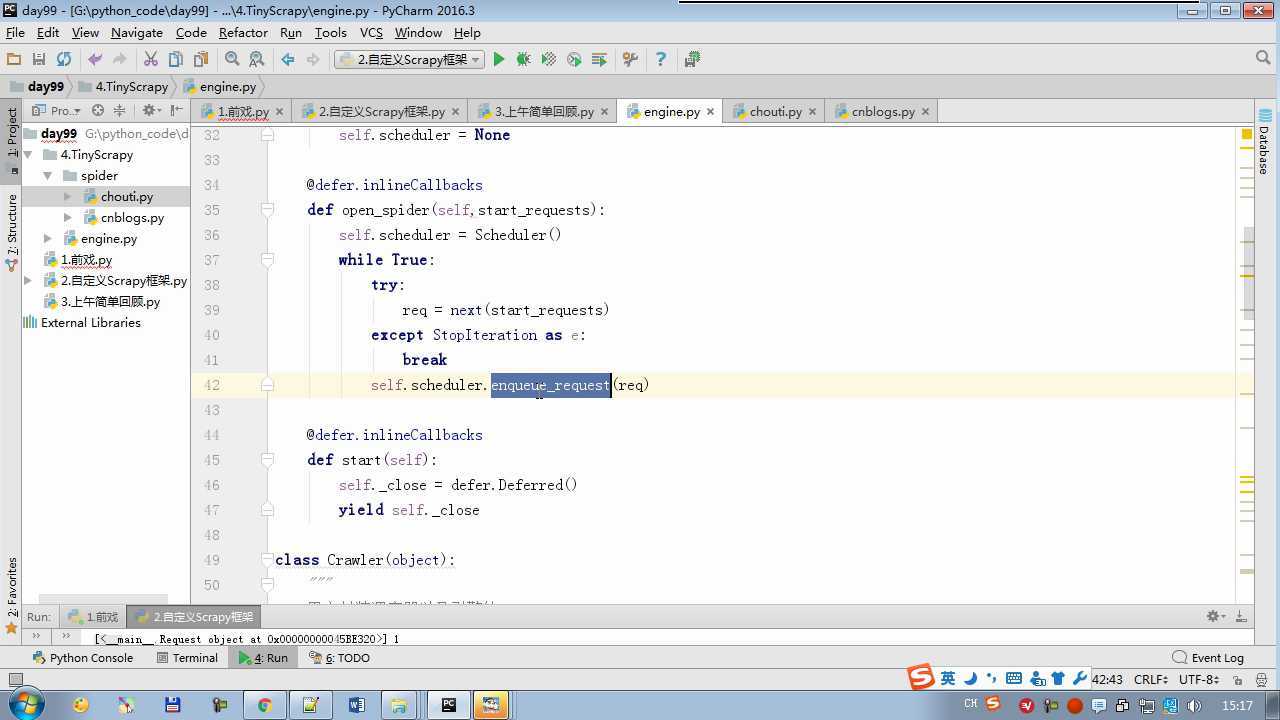Hide the Project panel with the pin icon
Screen dimensions: 1280x720
(176, 111)
